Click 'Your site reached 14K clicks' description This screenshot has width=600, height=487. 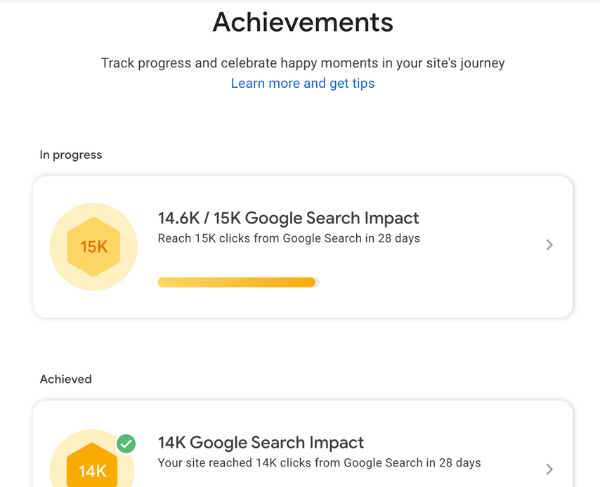(319, 463)
